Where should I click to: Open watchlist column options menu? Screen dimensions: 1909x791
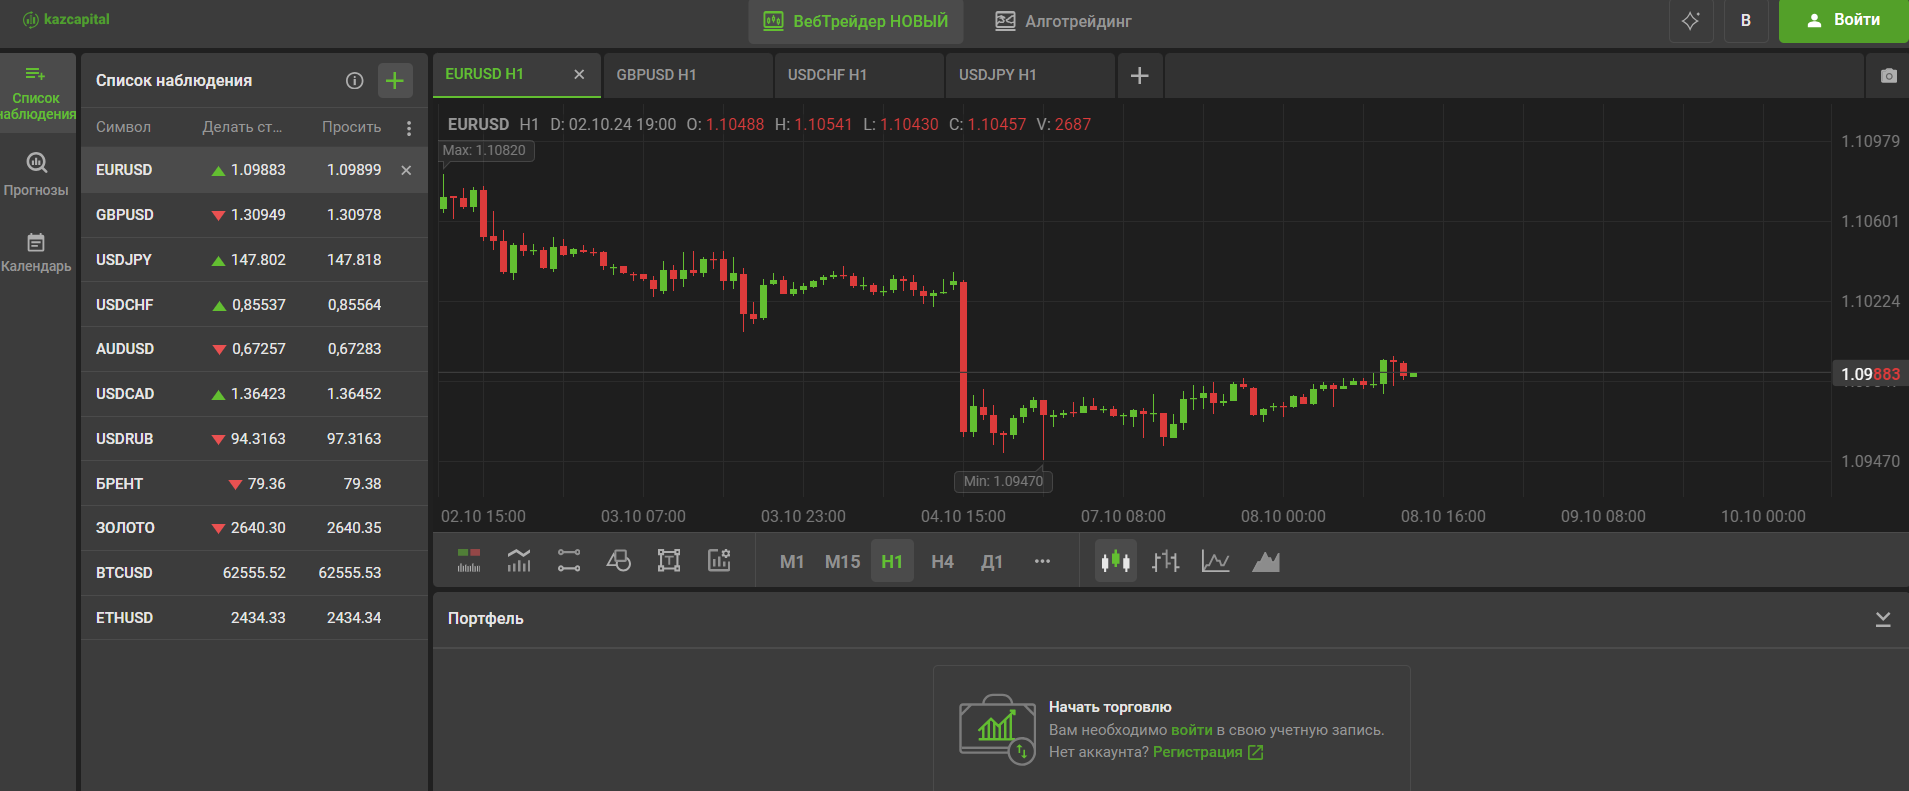point(408,128)
